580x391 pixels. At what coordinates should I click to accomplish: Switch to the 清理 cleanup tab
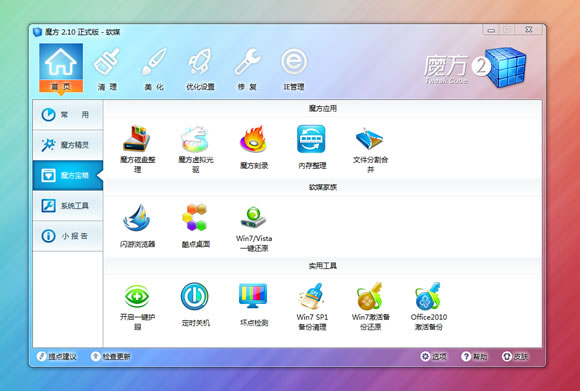coord(107,69)
